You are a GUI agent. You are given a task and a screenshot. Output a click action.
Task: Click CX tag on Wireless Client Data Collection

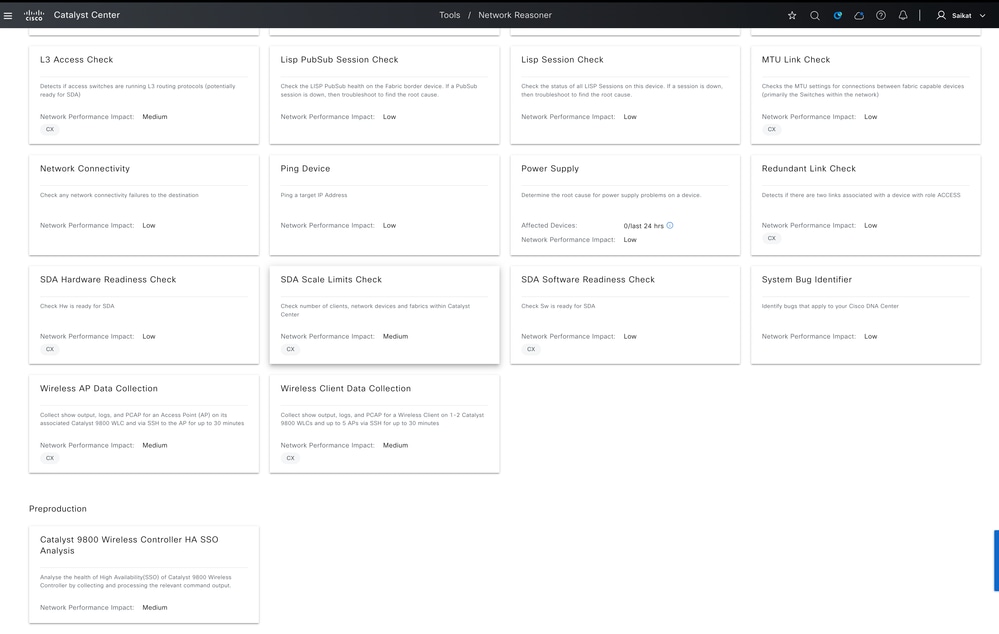(291, 458)
